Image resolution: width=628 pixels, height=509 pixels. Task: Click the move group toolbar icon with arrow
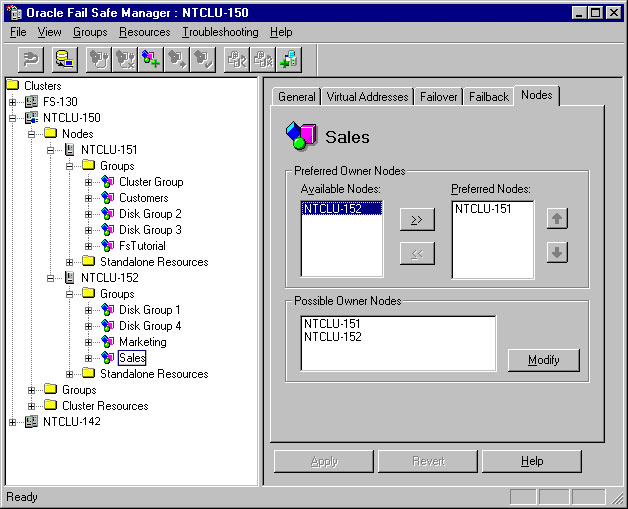tap(177, 60)
